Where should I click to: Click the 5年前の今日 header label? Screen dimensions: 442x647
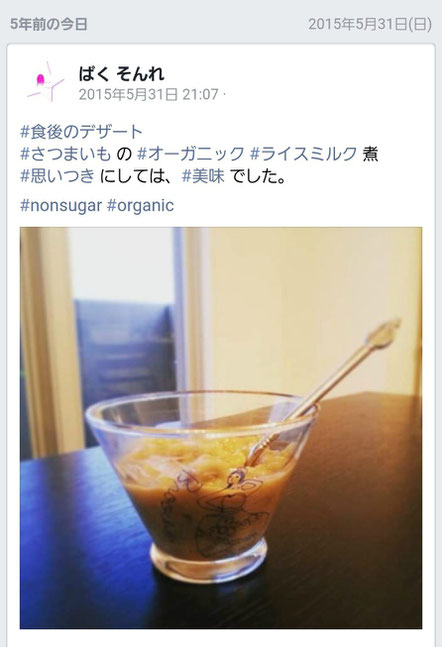[49, 24]
